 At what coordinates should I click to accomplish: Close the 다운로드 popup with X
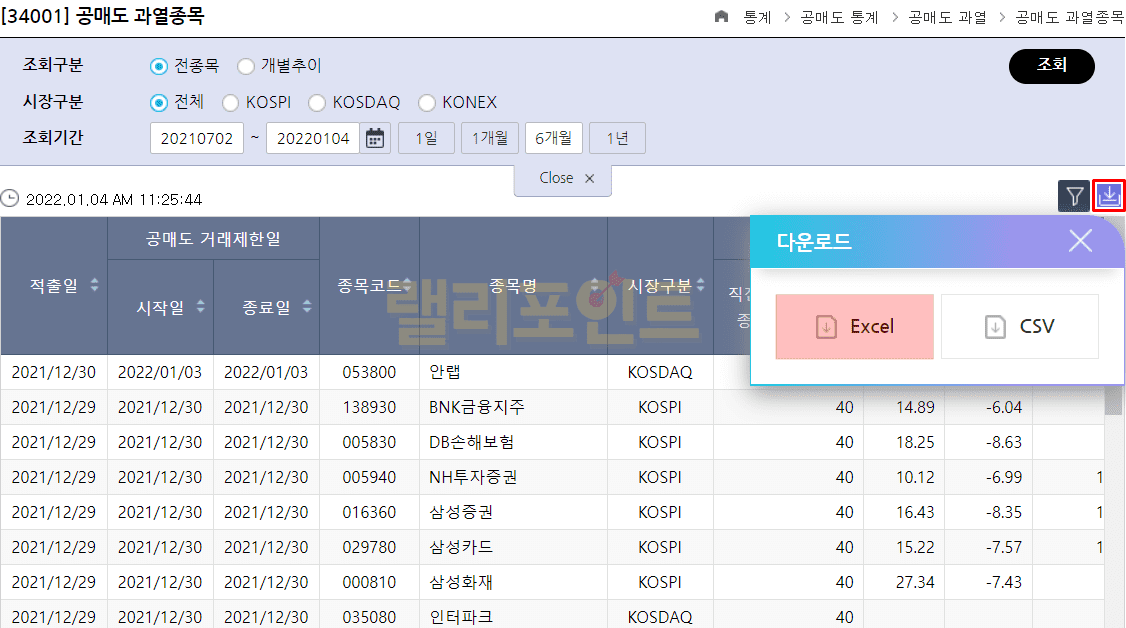click(1080, 241)
